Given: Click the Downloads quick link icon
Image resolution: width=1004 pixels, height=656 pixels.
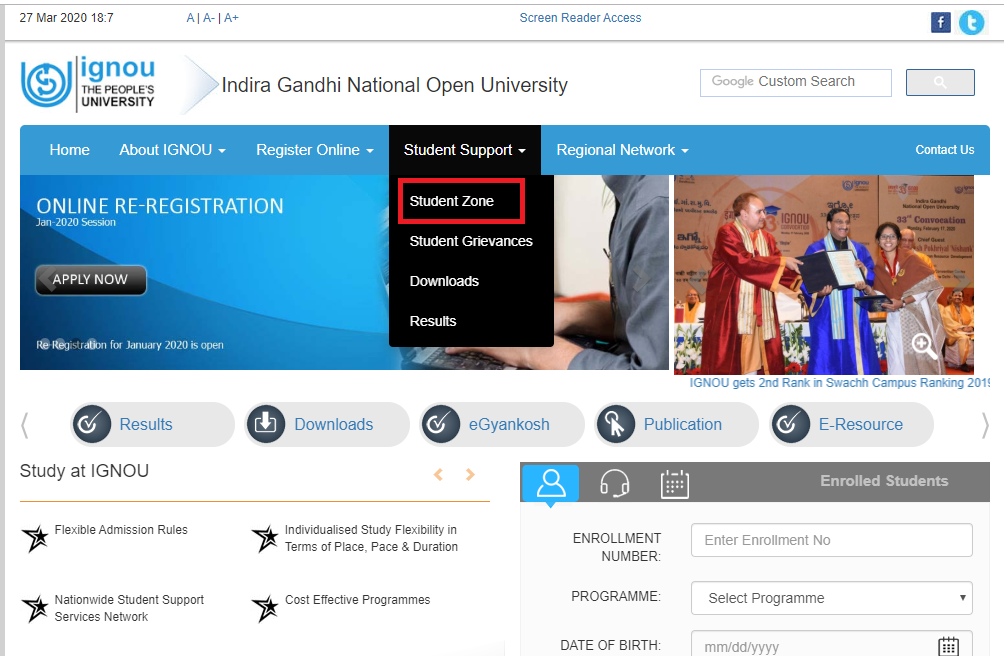Looking at the screenshot, I should pos(266,424).
